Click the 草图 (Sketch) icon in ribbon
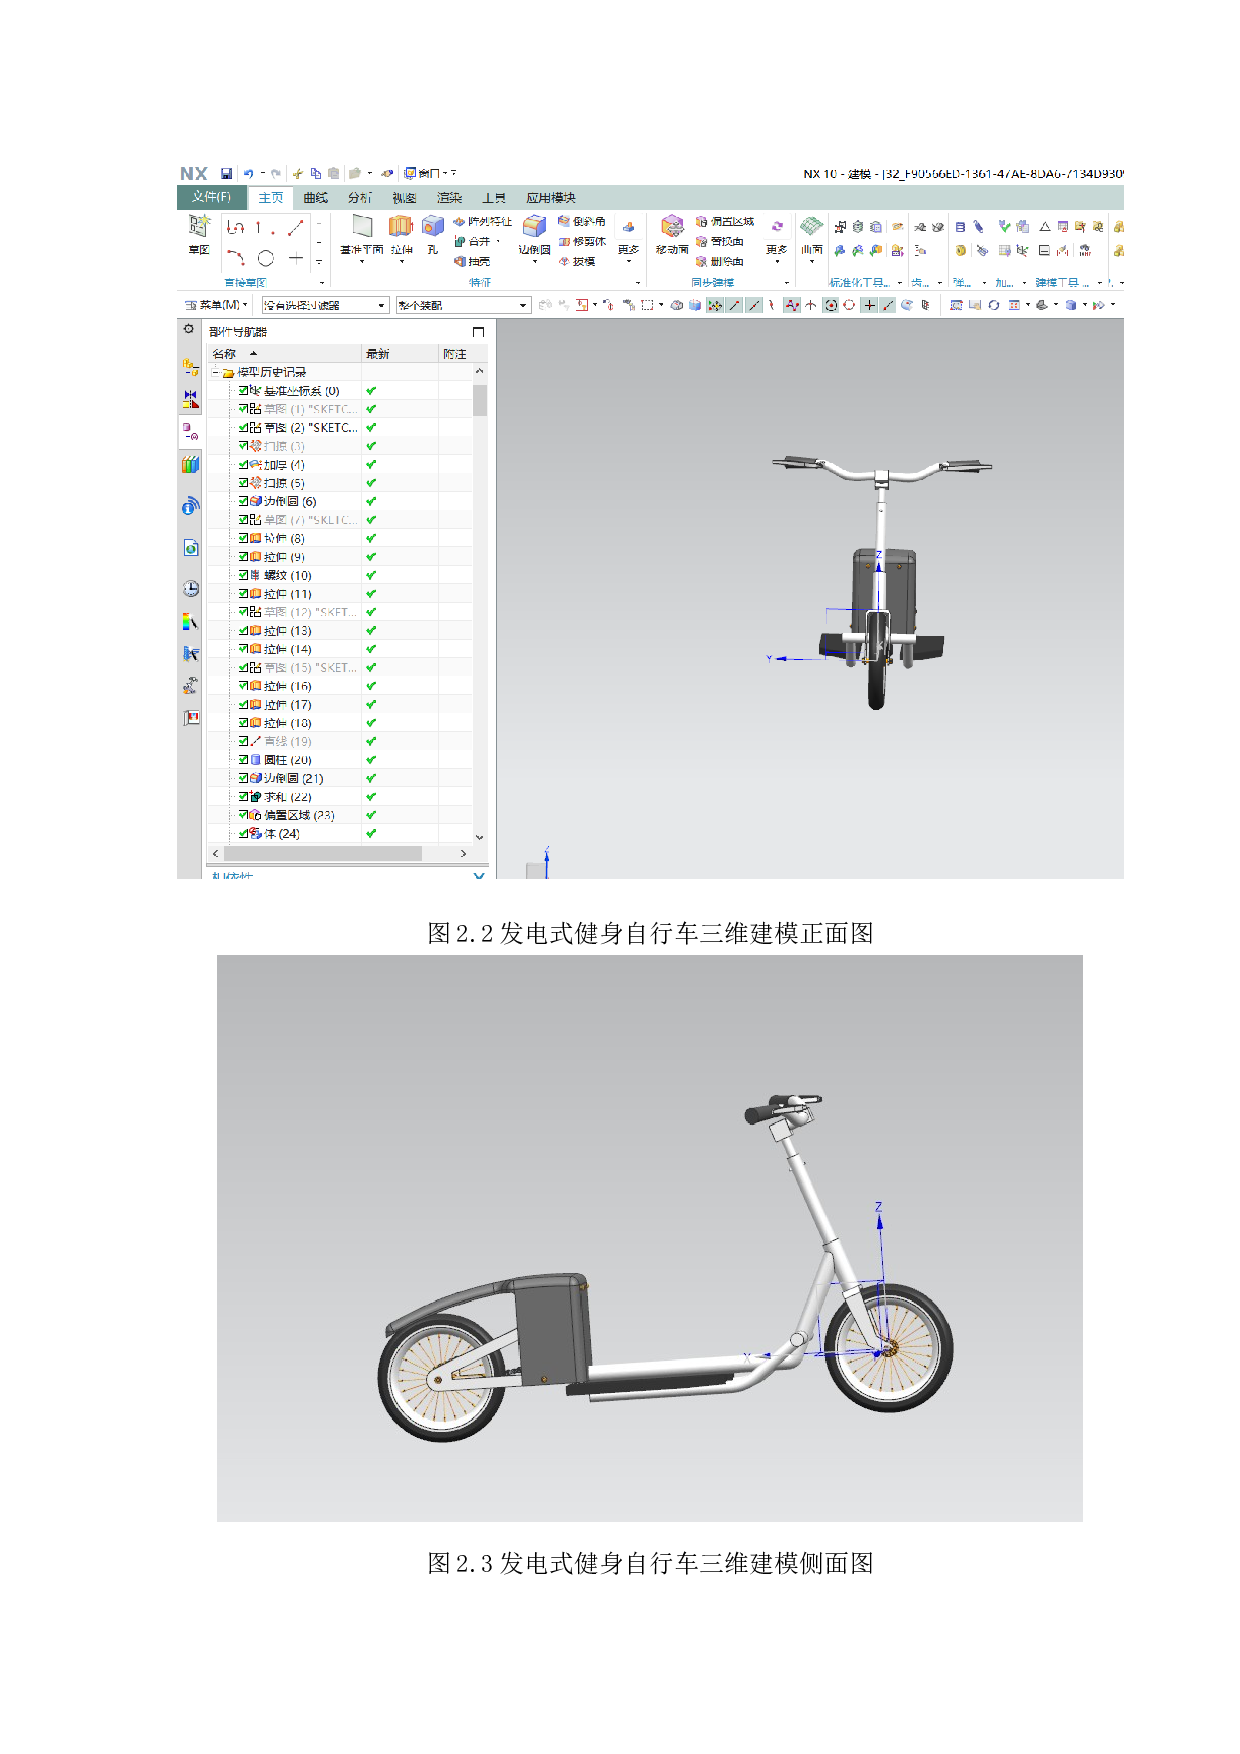Viewport: 1240px width, 1754px height. pyautogui.click(x=199, y=230)
